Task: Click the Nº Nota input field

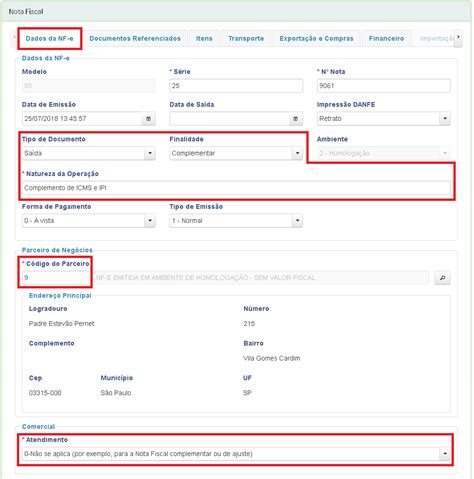Action: [384, 86]
